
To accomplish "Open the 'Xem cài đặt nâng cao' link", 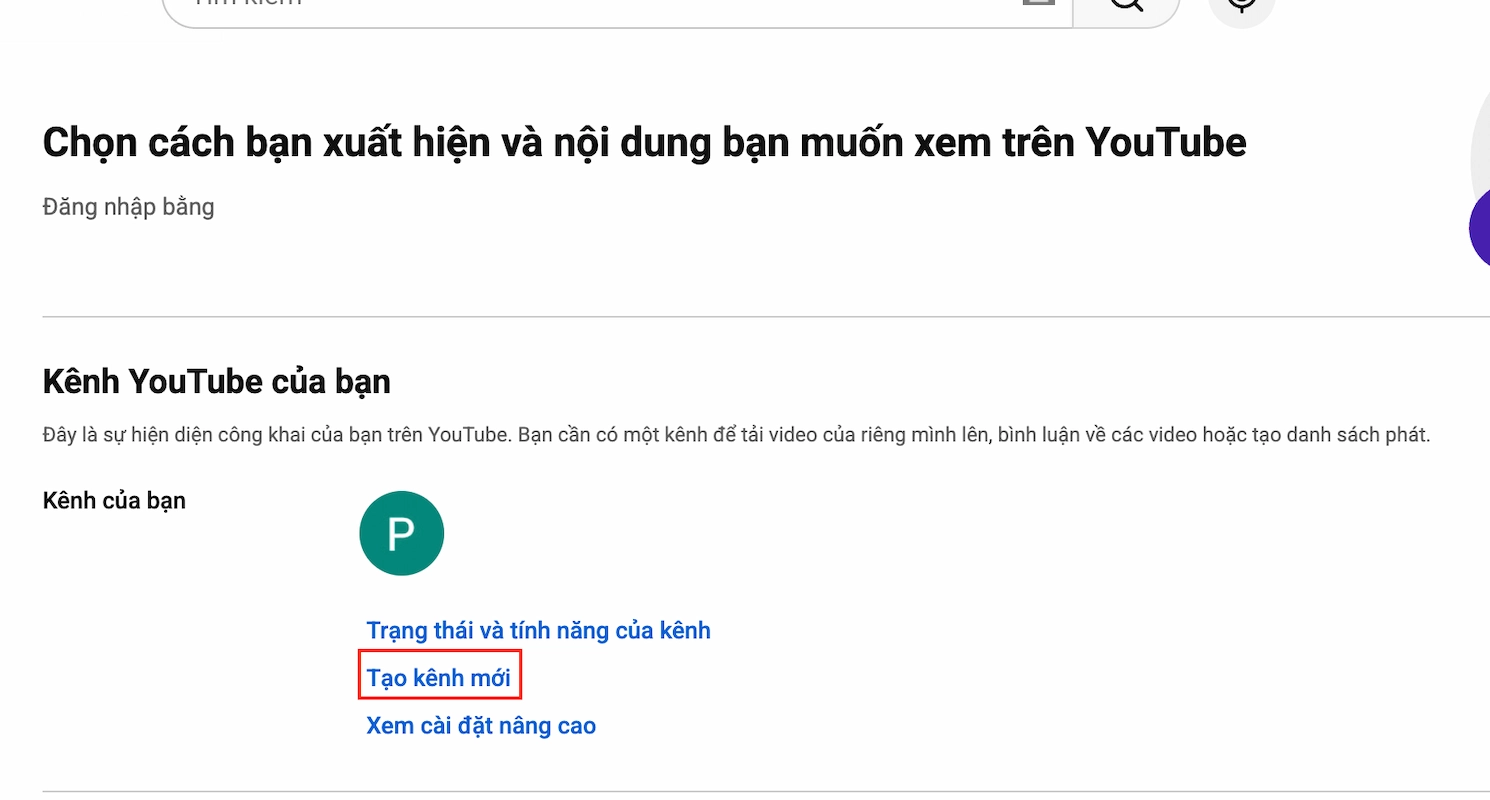I will pos(481,725).
